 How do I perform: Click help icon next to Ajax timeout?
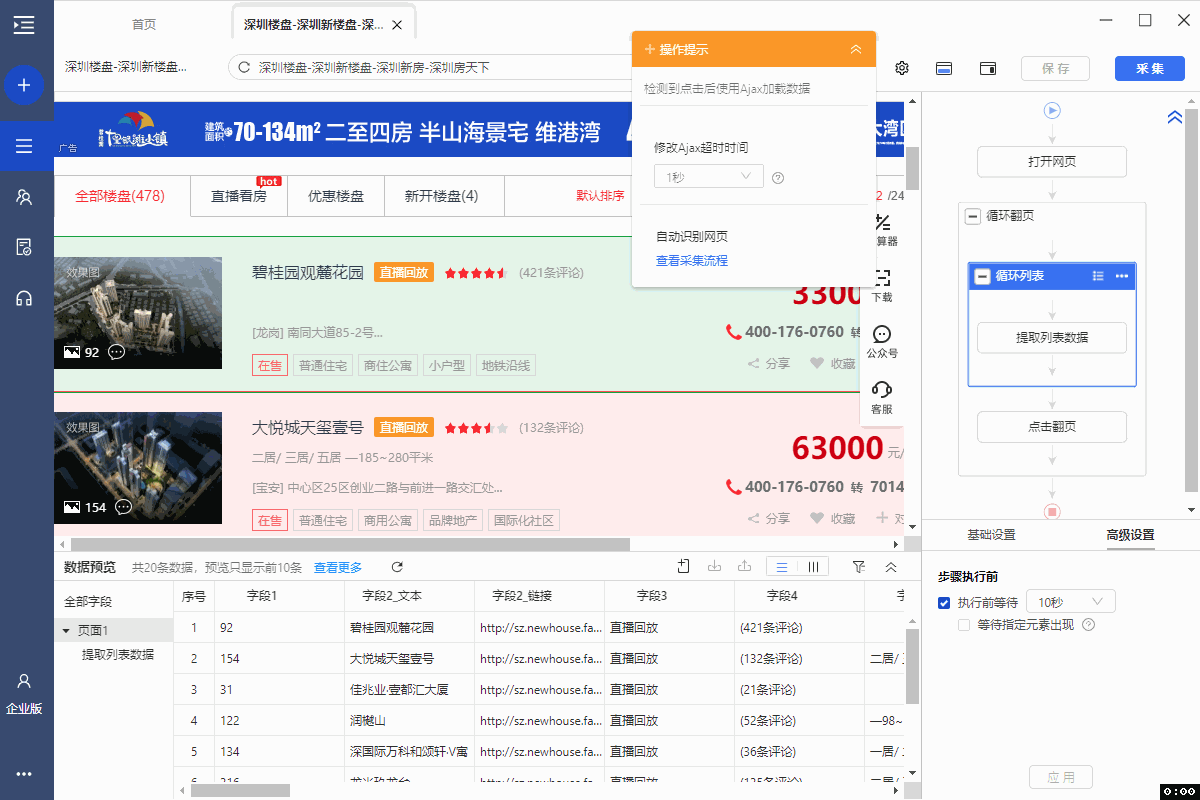point(778,178)
